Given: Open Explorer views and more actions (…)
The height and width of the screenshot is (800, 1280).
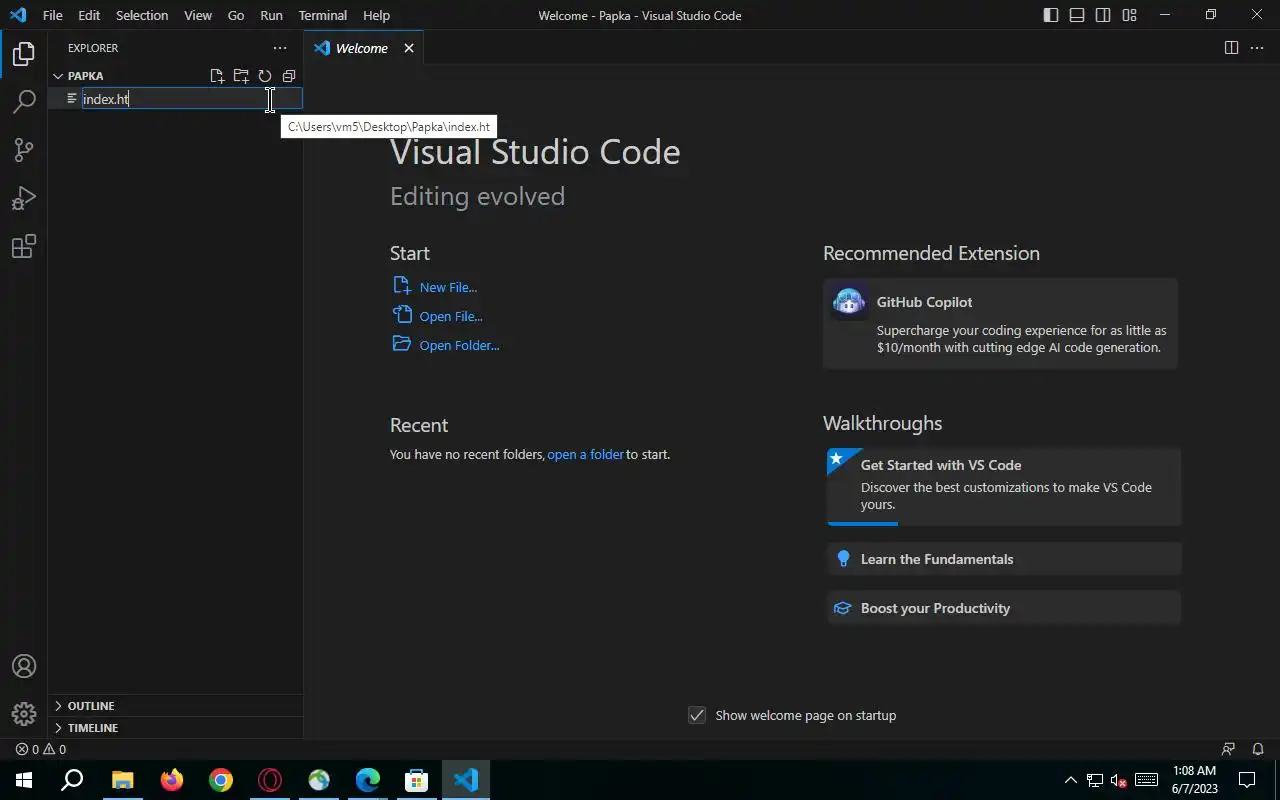Looking at the screenshot, I should pyautogui.click(x=280, y=48).
